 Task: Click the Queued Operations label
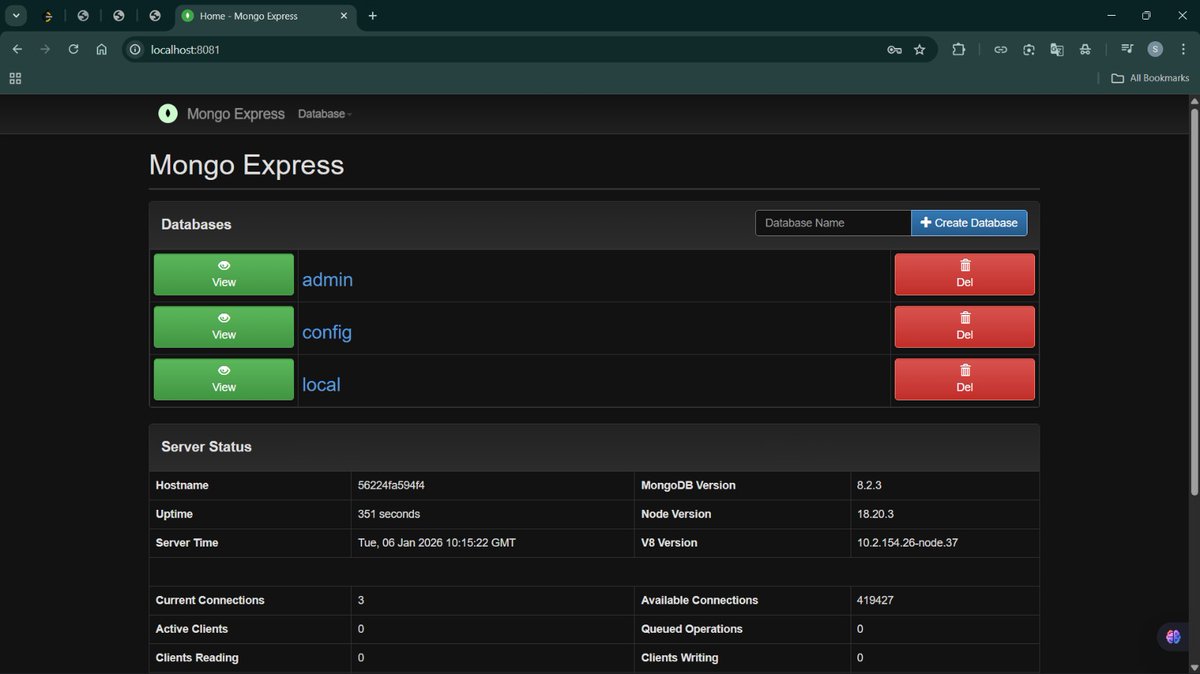pyautogui.click(x=692, y=629)
